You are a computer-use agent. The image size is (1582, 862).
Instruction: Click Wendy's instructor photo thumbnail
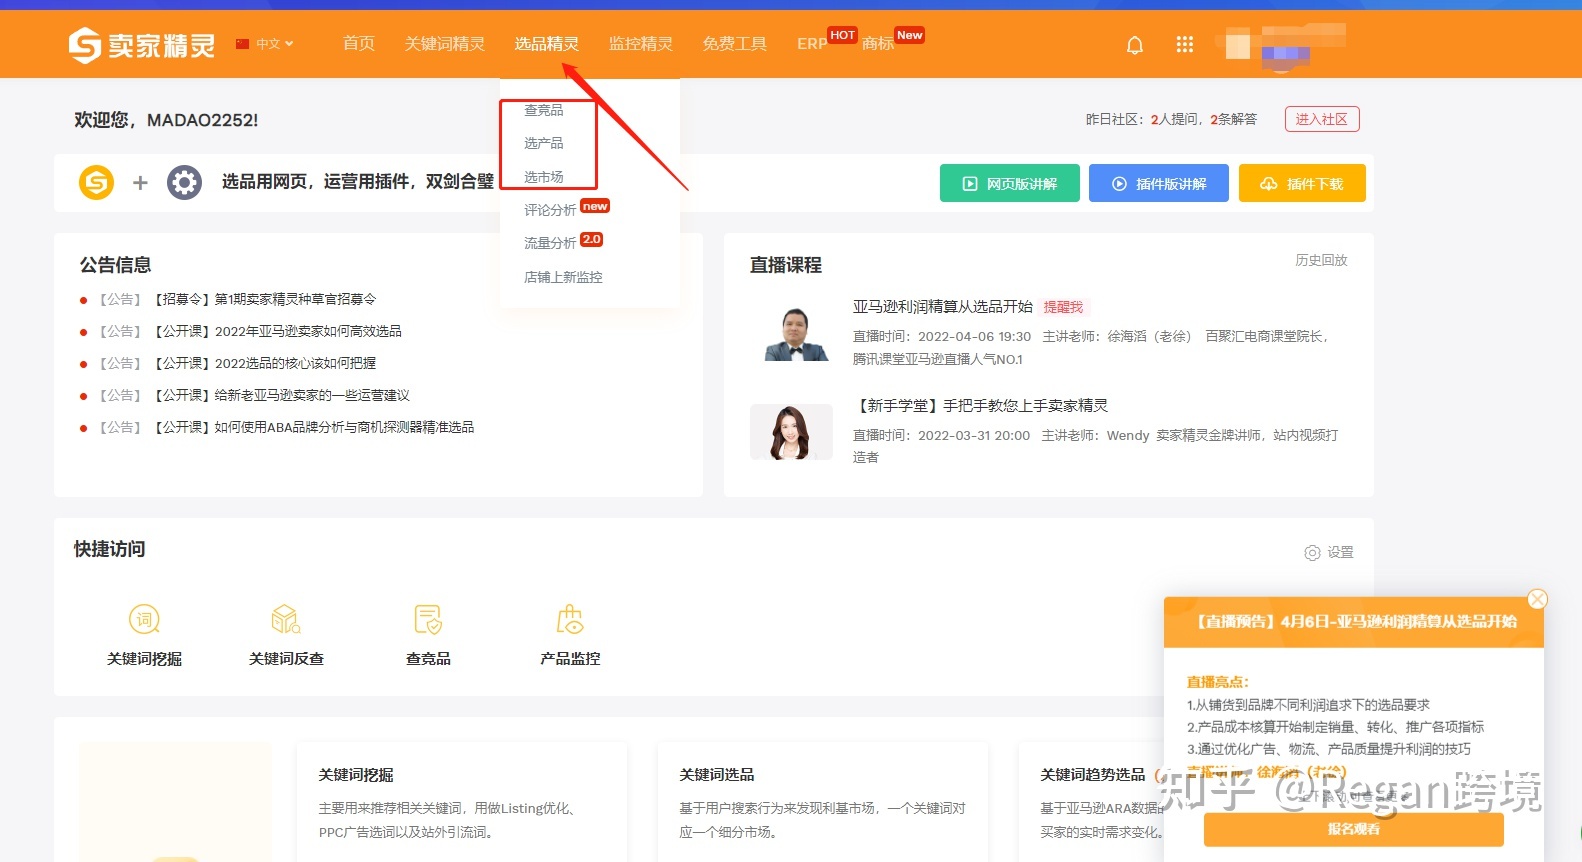(791, 432)
